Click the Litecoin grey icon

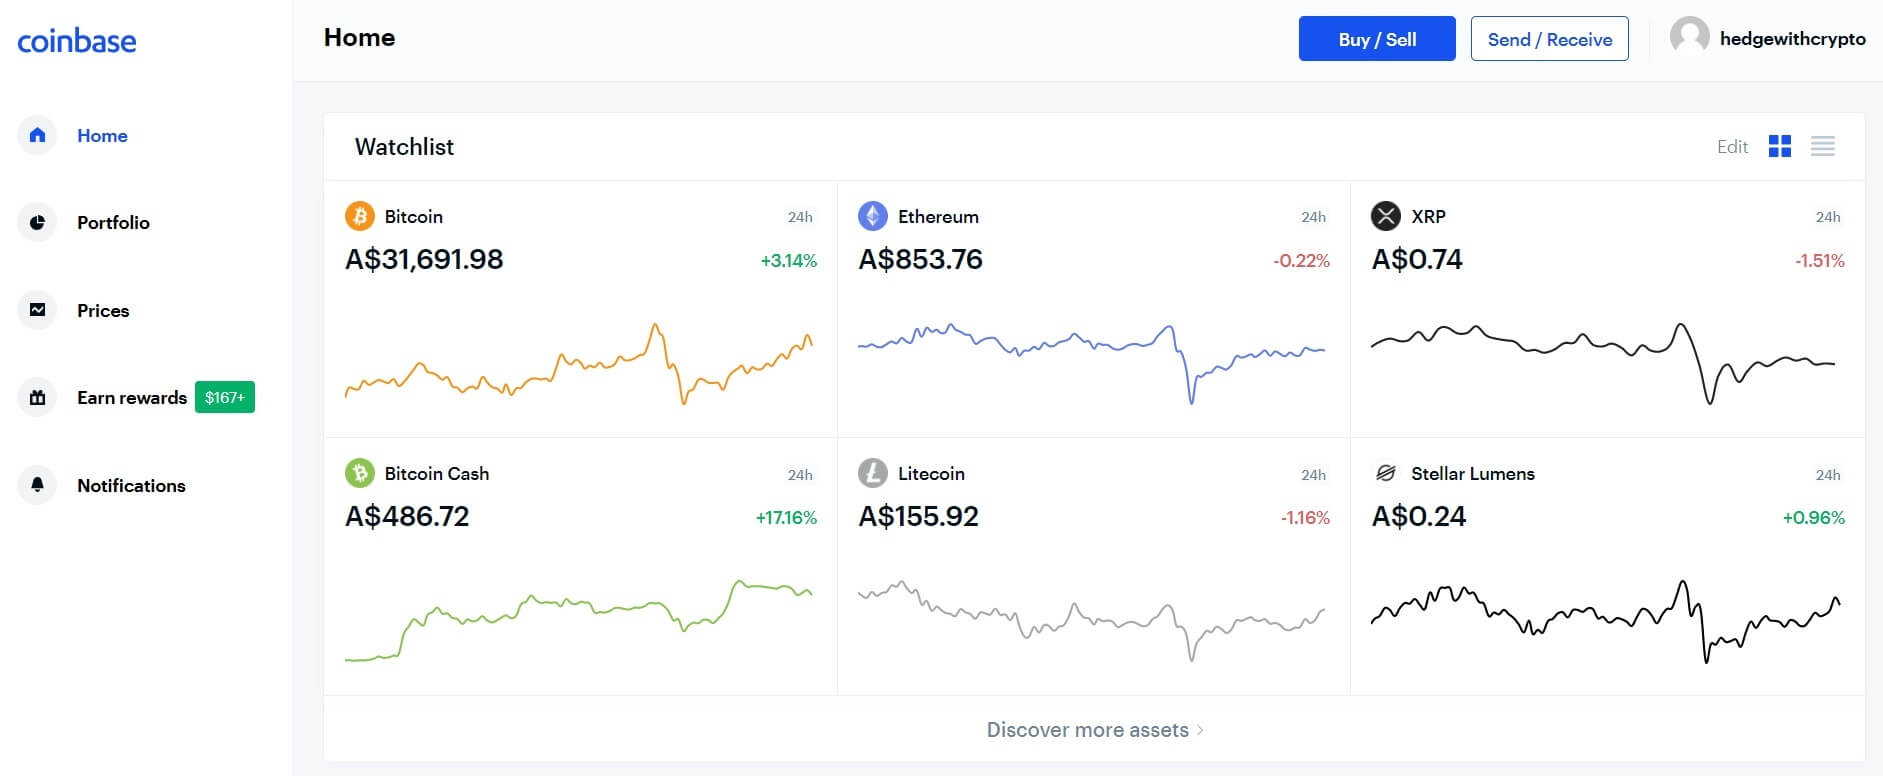[x=873, y=473]
